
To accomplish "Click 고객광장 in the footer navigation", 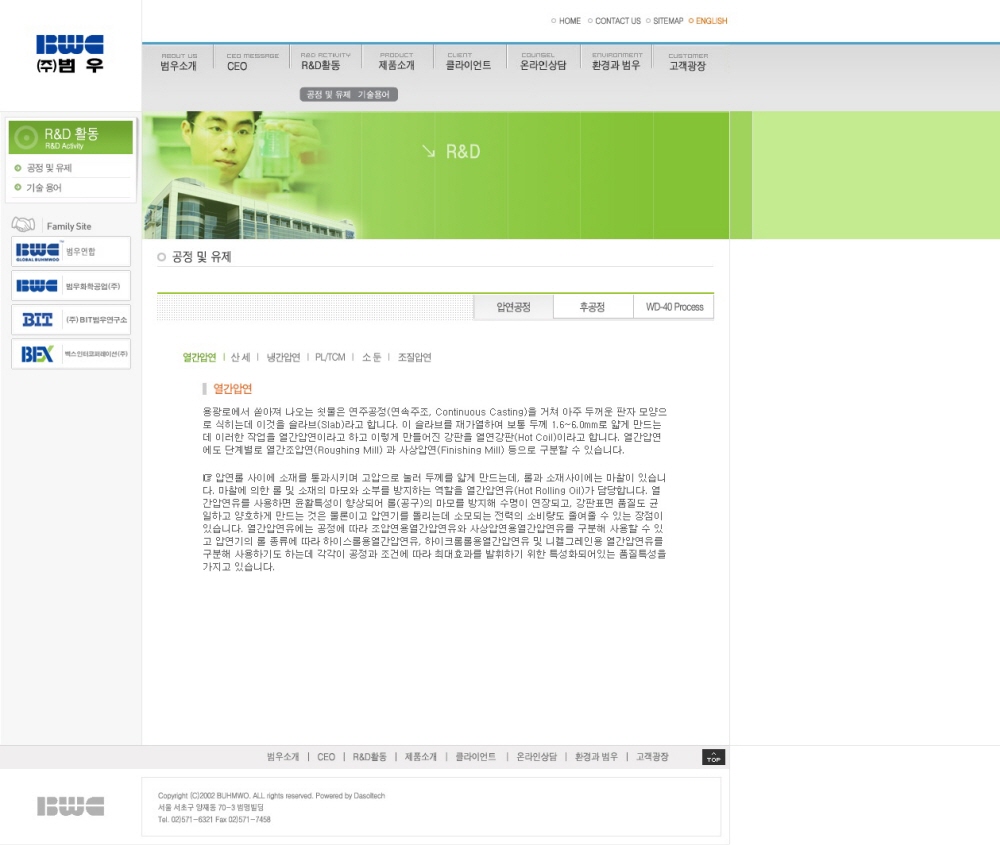I will [652, 757].
